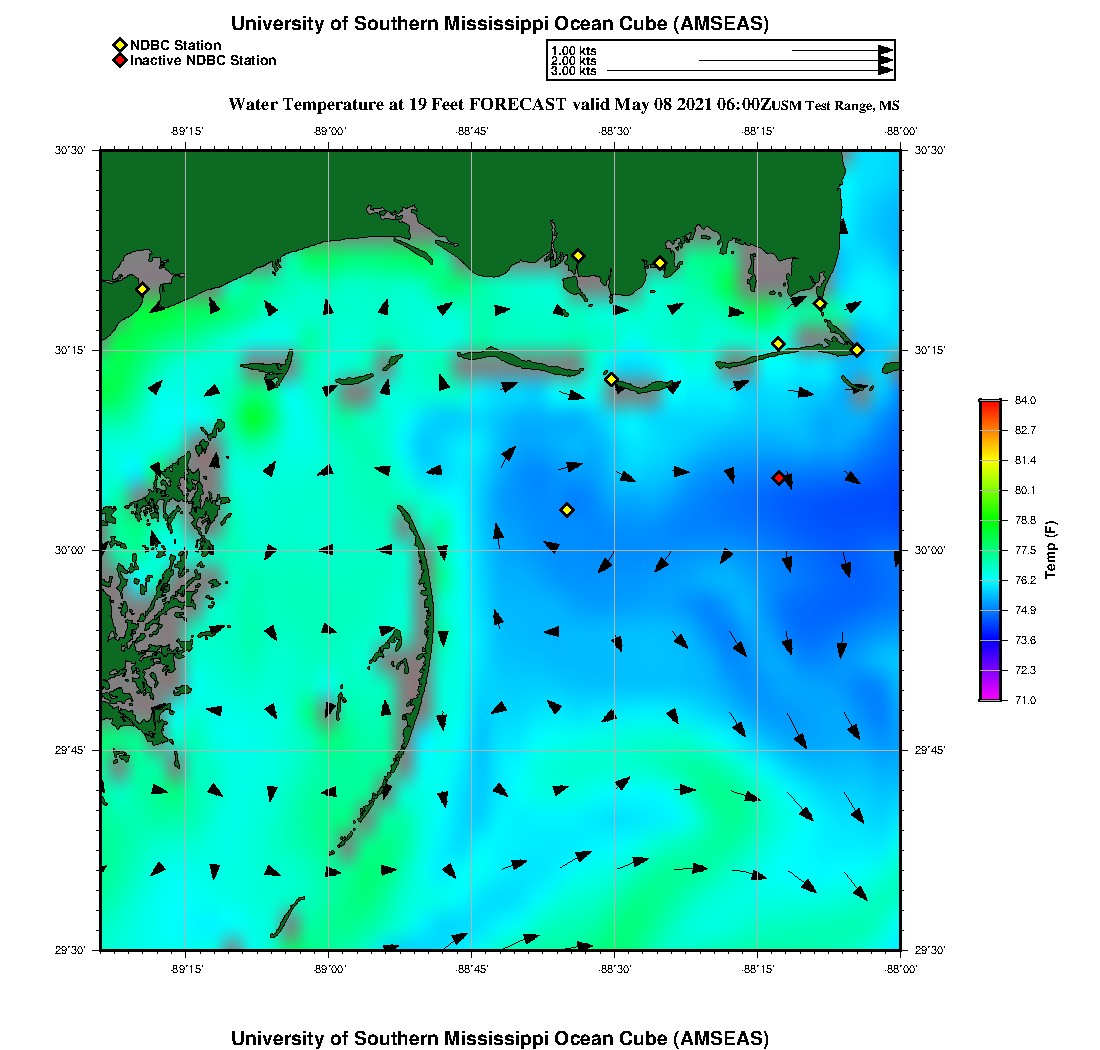This screenshot has height=1050, width=1100.
Task: Click the red top segment of the temperature color bar
Action: click(989, 406)
